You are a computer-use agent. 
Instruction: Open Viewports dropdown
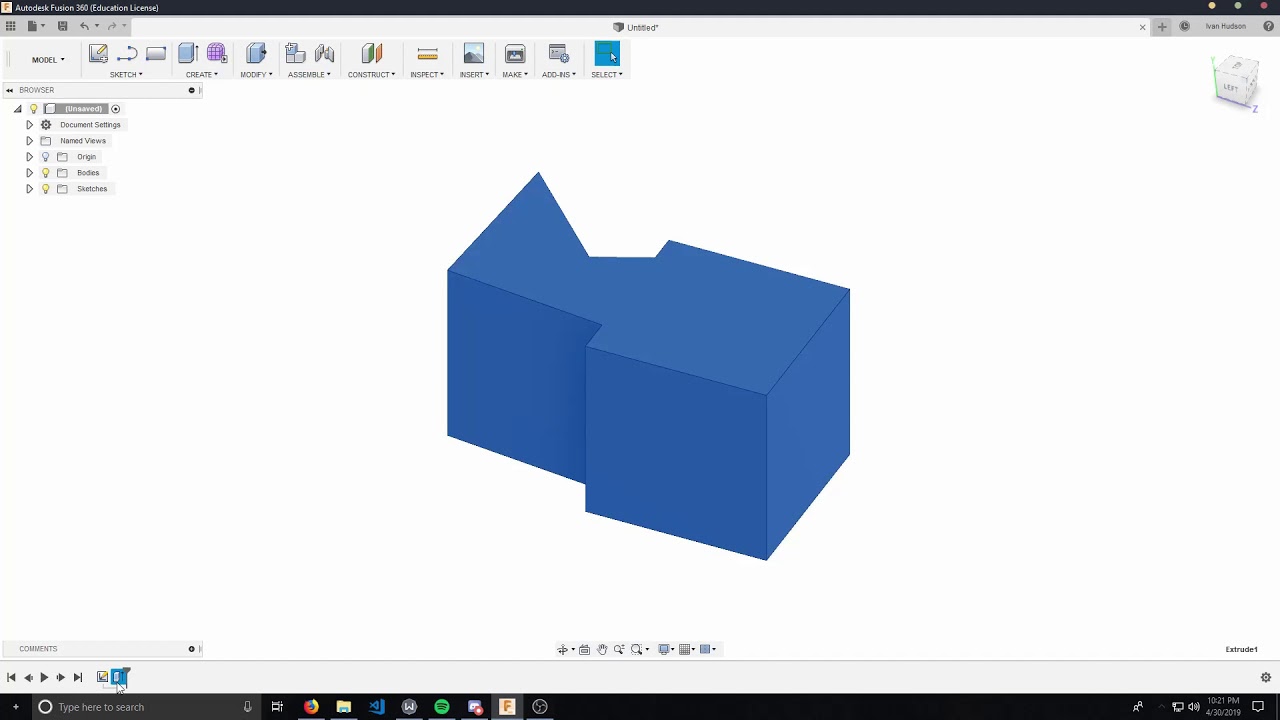pyautogui.click(x=708, y=649)
